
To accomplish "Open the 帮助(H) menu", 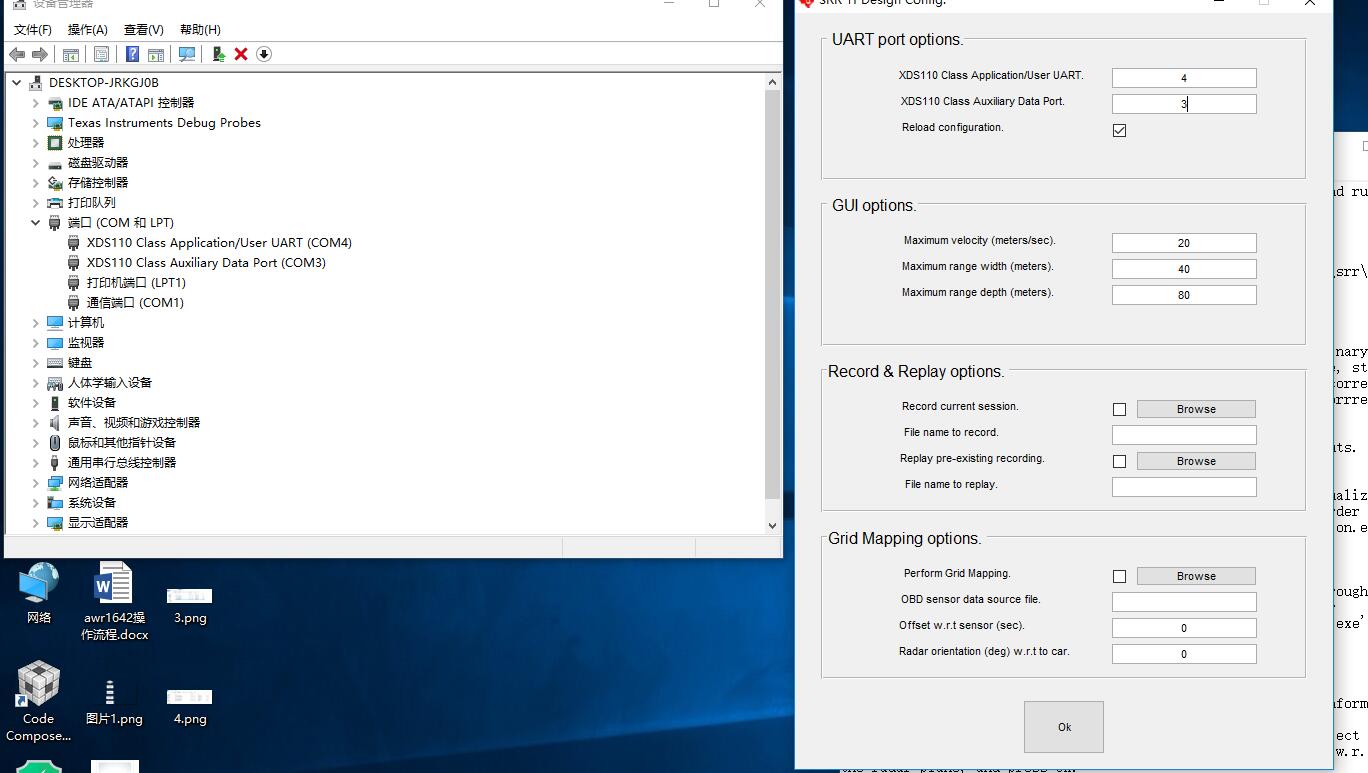I will 200,30.
